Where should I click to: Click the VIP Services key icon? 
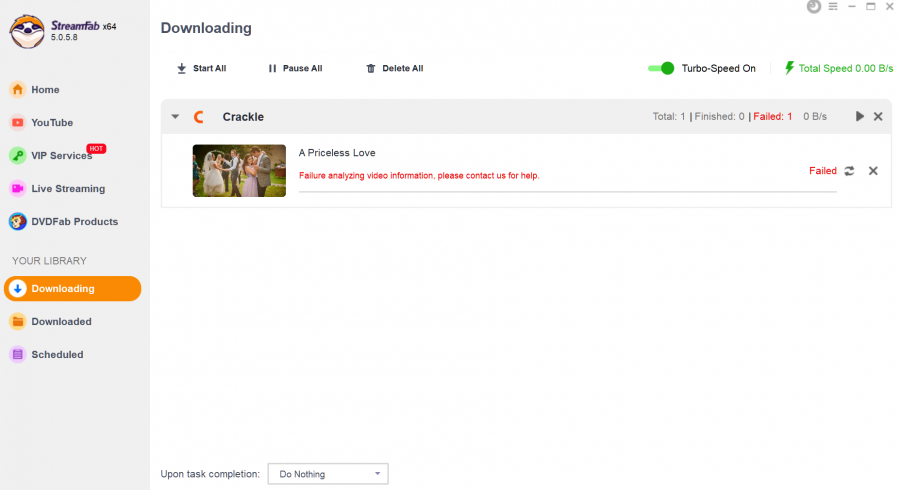tap(18, 155)
